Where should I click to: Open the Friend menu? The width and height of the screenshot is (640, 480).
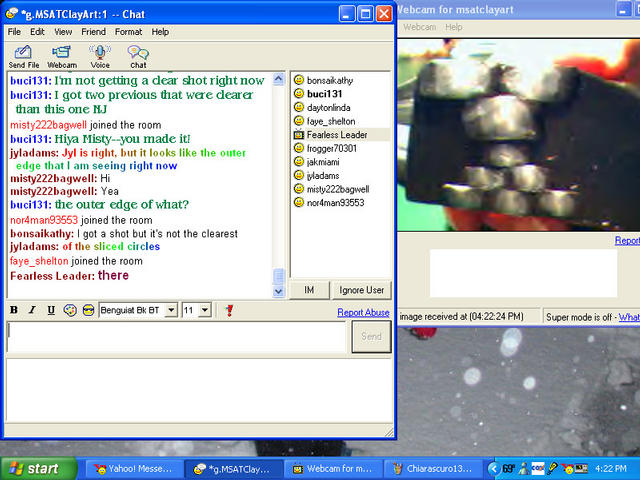pos(93,32)
